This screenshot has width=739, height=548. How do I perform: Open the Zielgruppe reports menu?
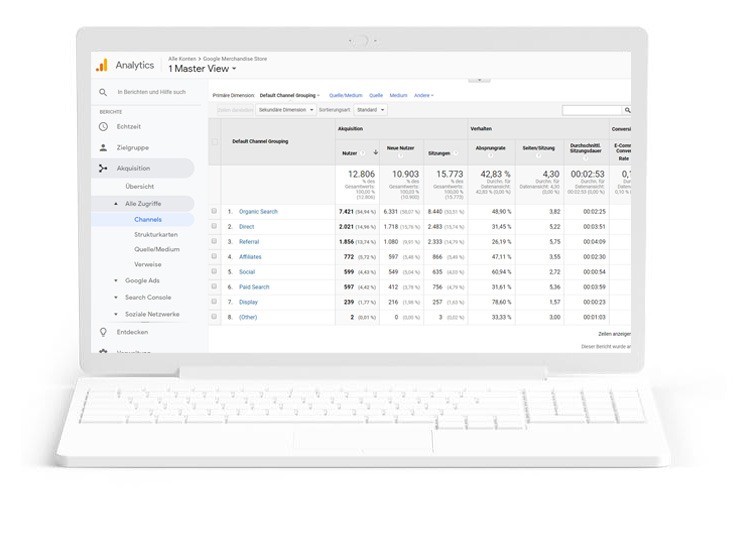[x=133, y=148]
